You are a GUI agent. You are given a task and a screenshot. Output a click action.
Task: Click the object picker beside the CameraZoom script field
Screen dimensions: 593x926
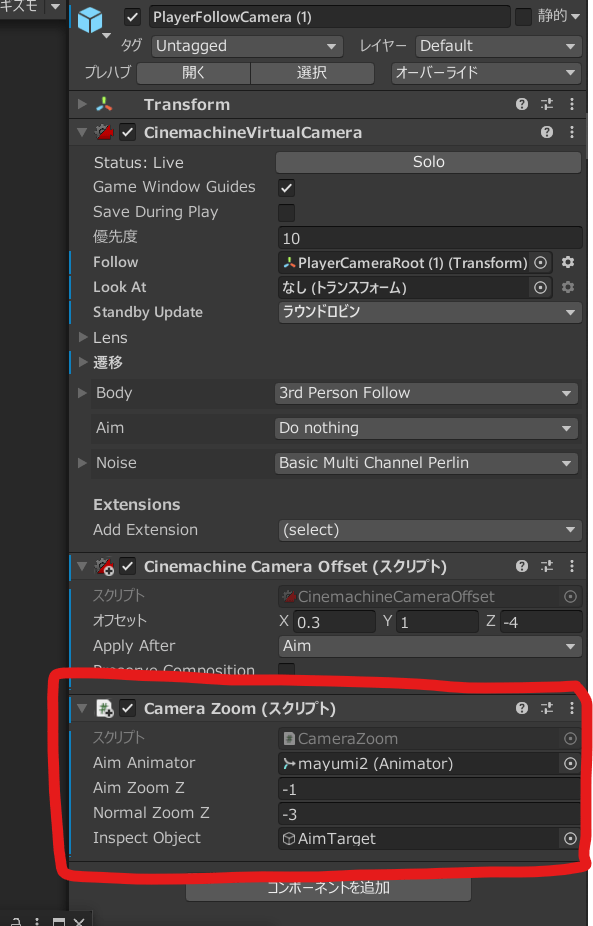coord(570,739)
